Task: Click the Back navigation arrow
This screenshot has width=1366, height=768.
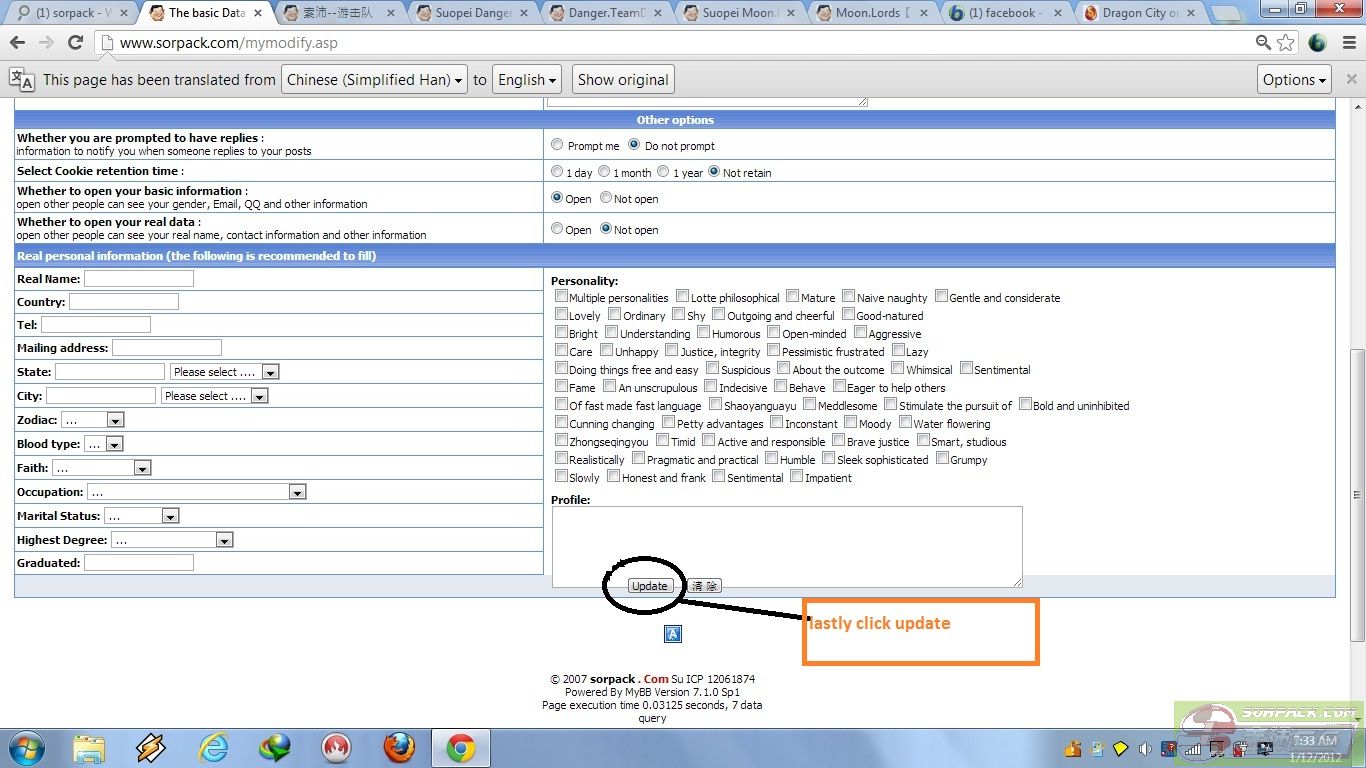Action: click(x=17, y=43)
